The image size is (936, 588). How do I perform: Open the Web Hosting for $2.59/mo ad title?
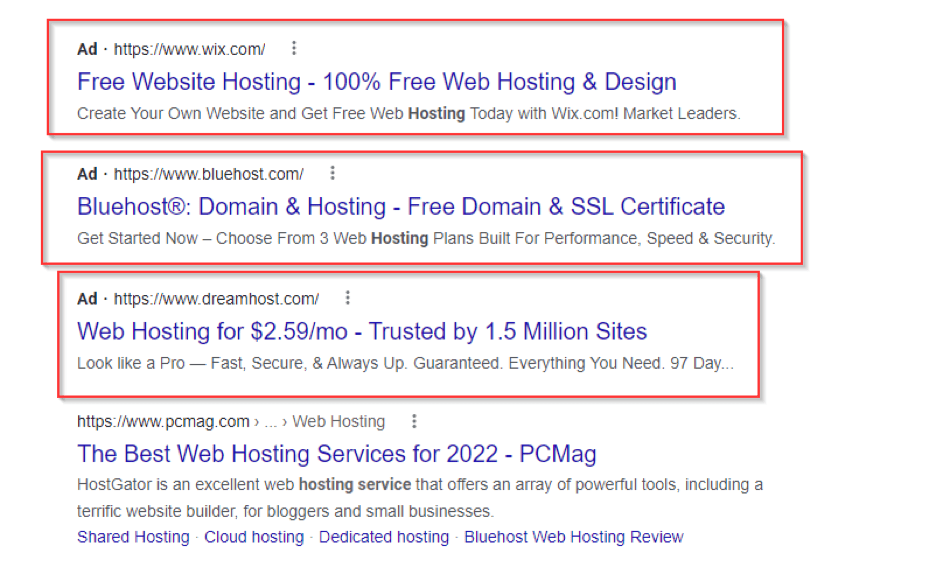click(x=362, y=331)
